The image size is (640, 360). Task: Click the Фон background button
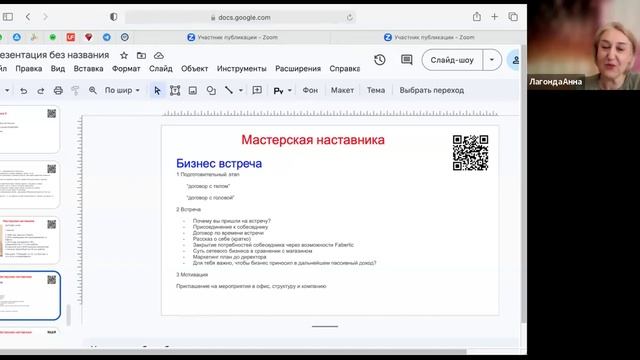click(310, 90)
